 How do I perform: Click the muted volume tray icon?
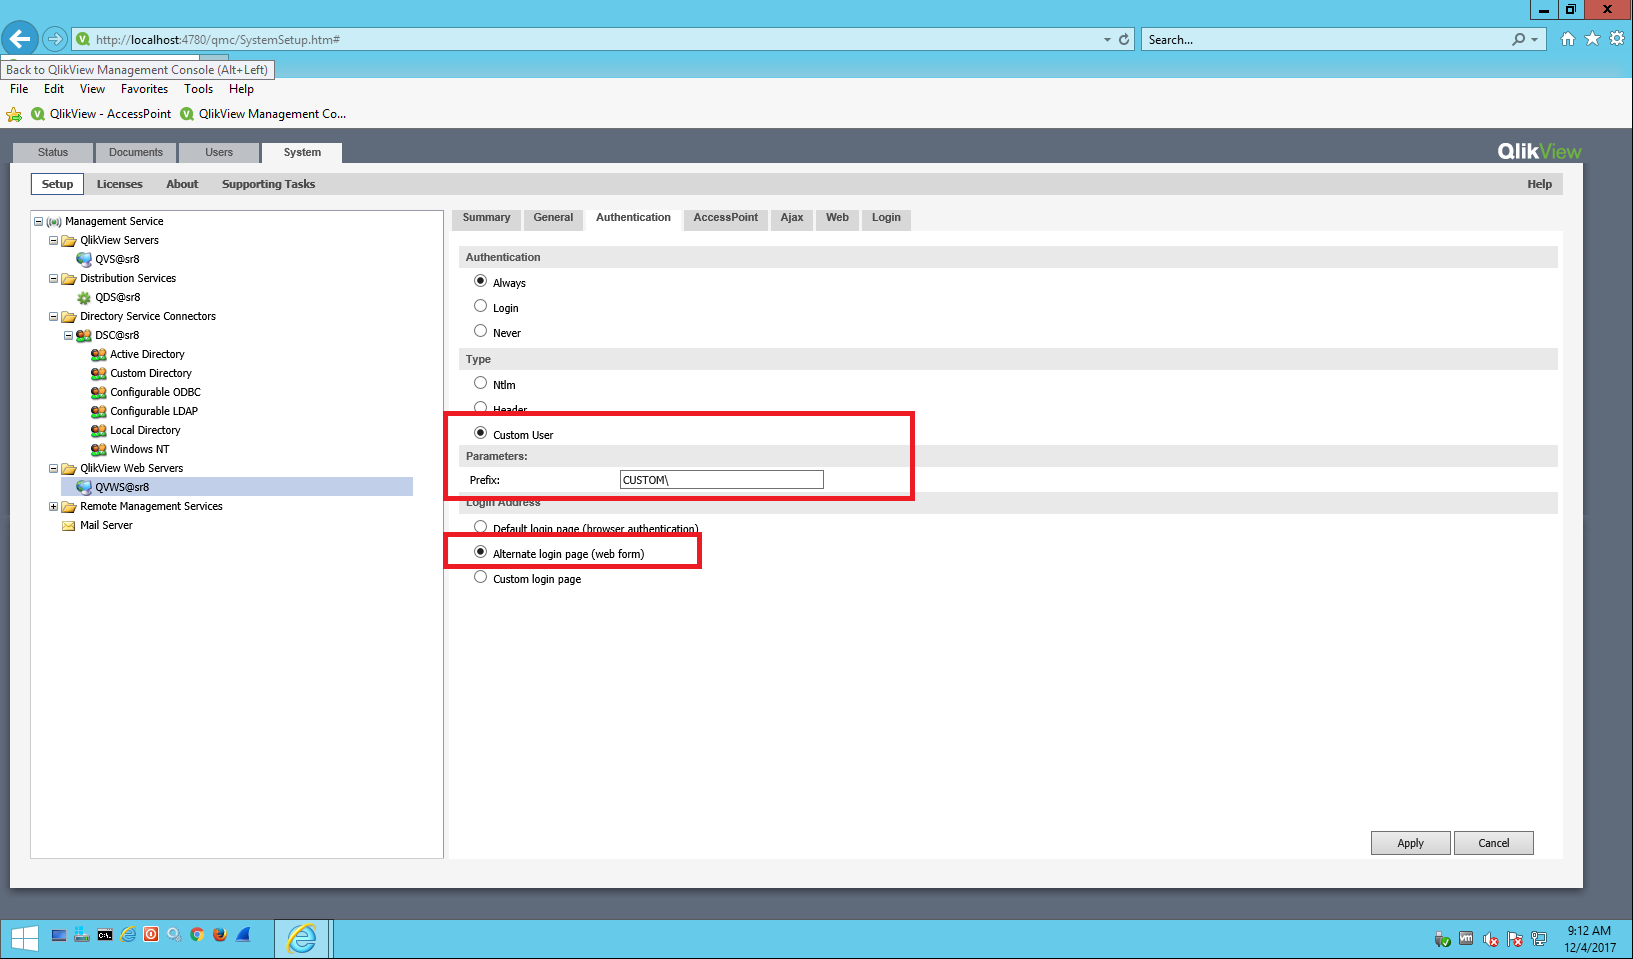[1491, 939]
